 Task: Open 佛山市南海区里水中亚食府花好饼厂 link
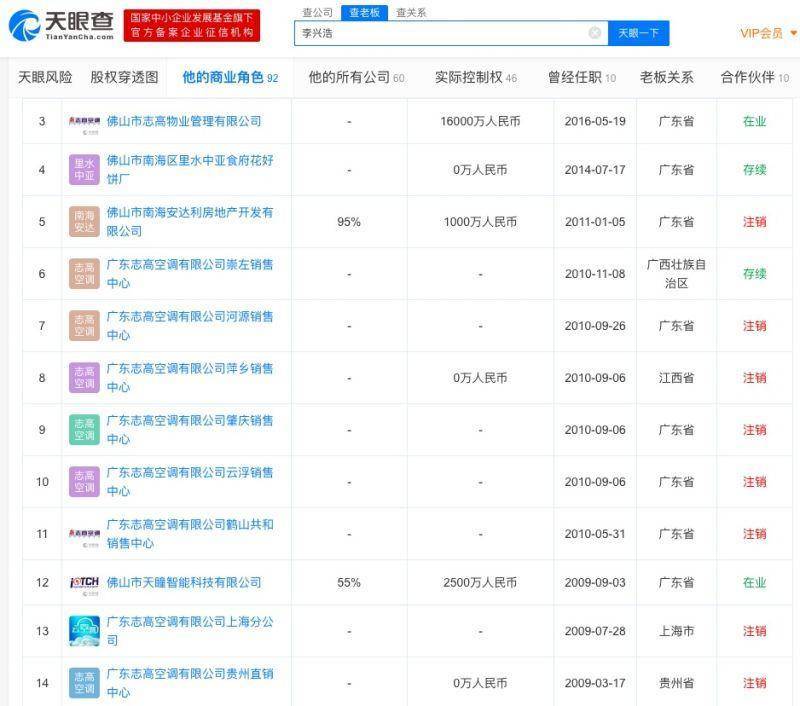click(190, 169)
